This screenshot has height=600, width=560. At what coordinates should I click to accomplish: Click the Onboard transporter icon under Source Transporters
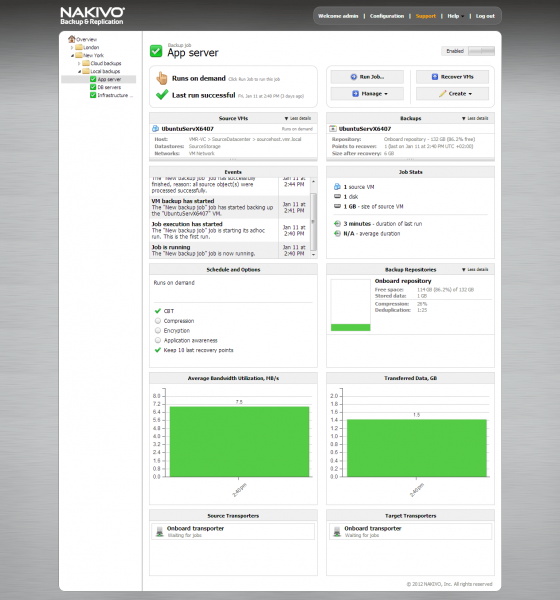click(x=160, y=532)
